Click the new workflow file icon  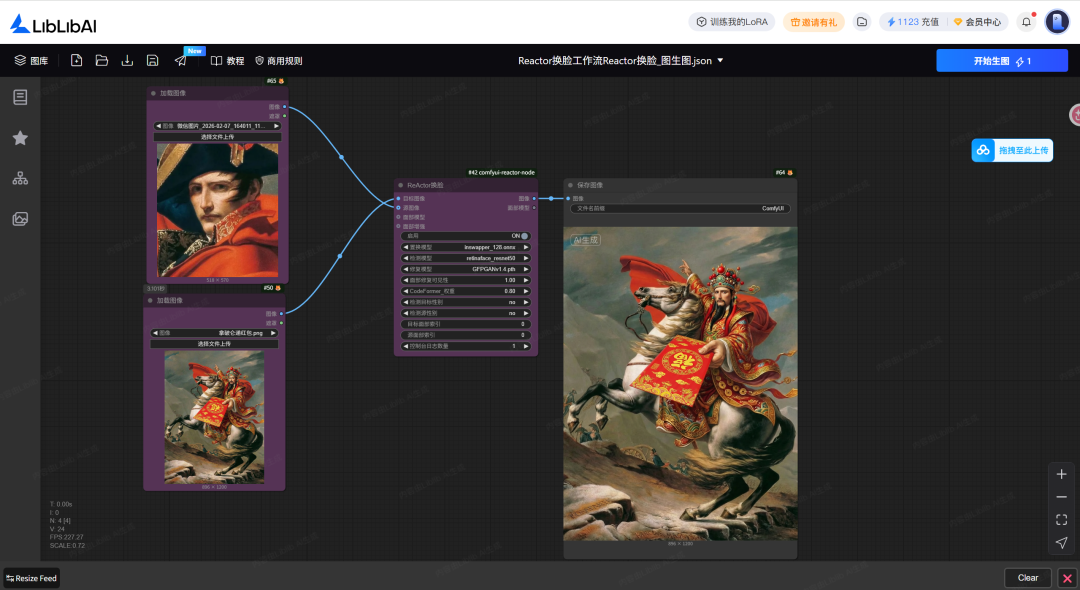tap(77, 61)
